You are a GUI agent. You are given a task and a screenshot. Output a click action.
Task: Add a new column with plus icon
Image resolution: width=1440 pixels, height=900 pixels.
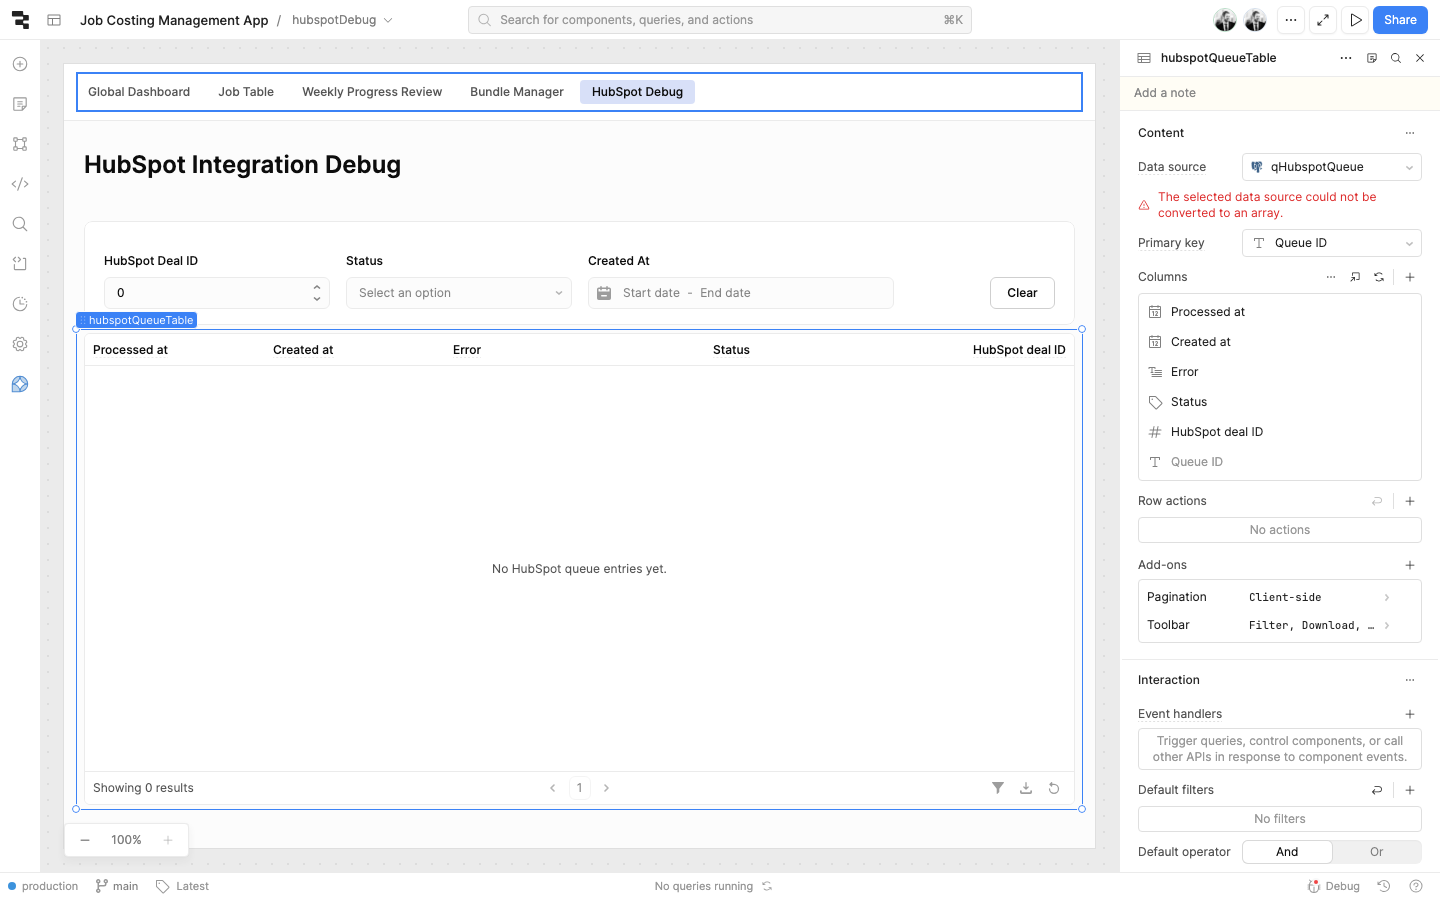click(x=1409, y=277)
